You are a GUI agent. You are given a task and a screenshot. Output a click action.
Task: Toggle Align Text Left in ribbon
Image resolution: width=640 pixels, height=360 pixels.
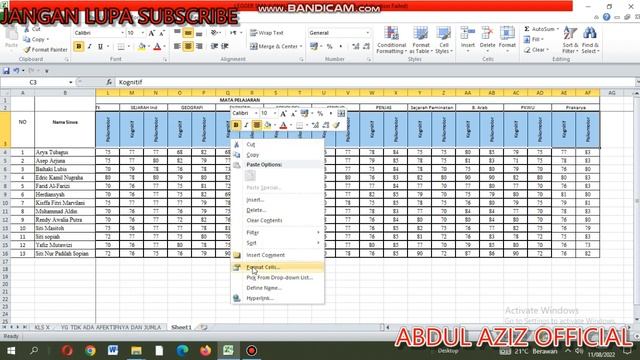[177, 47]
